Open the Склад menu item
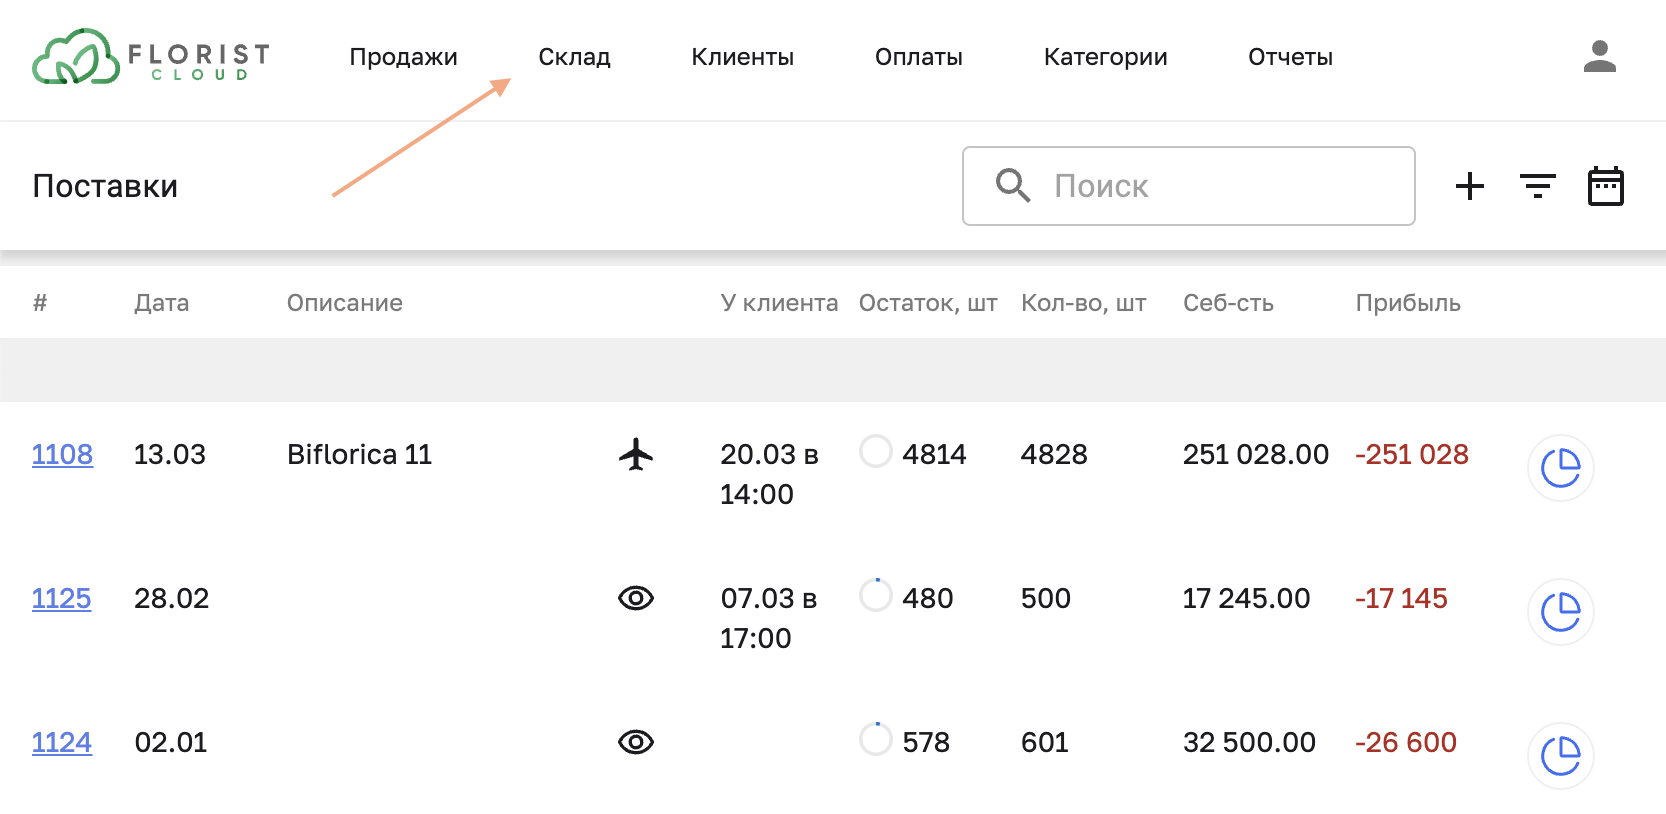This screenshot has height=814, width=1666. point(574,57)
